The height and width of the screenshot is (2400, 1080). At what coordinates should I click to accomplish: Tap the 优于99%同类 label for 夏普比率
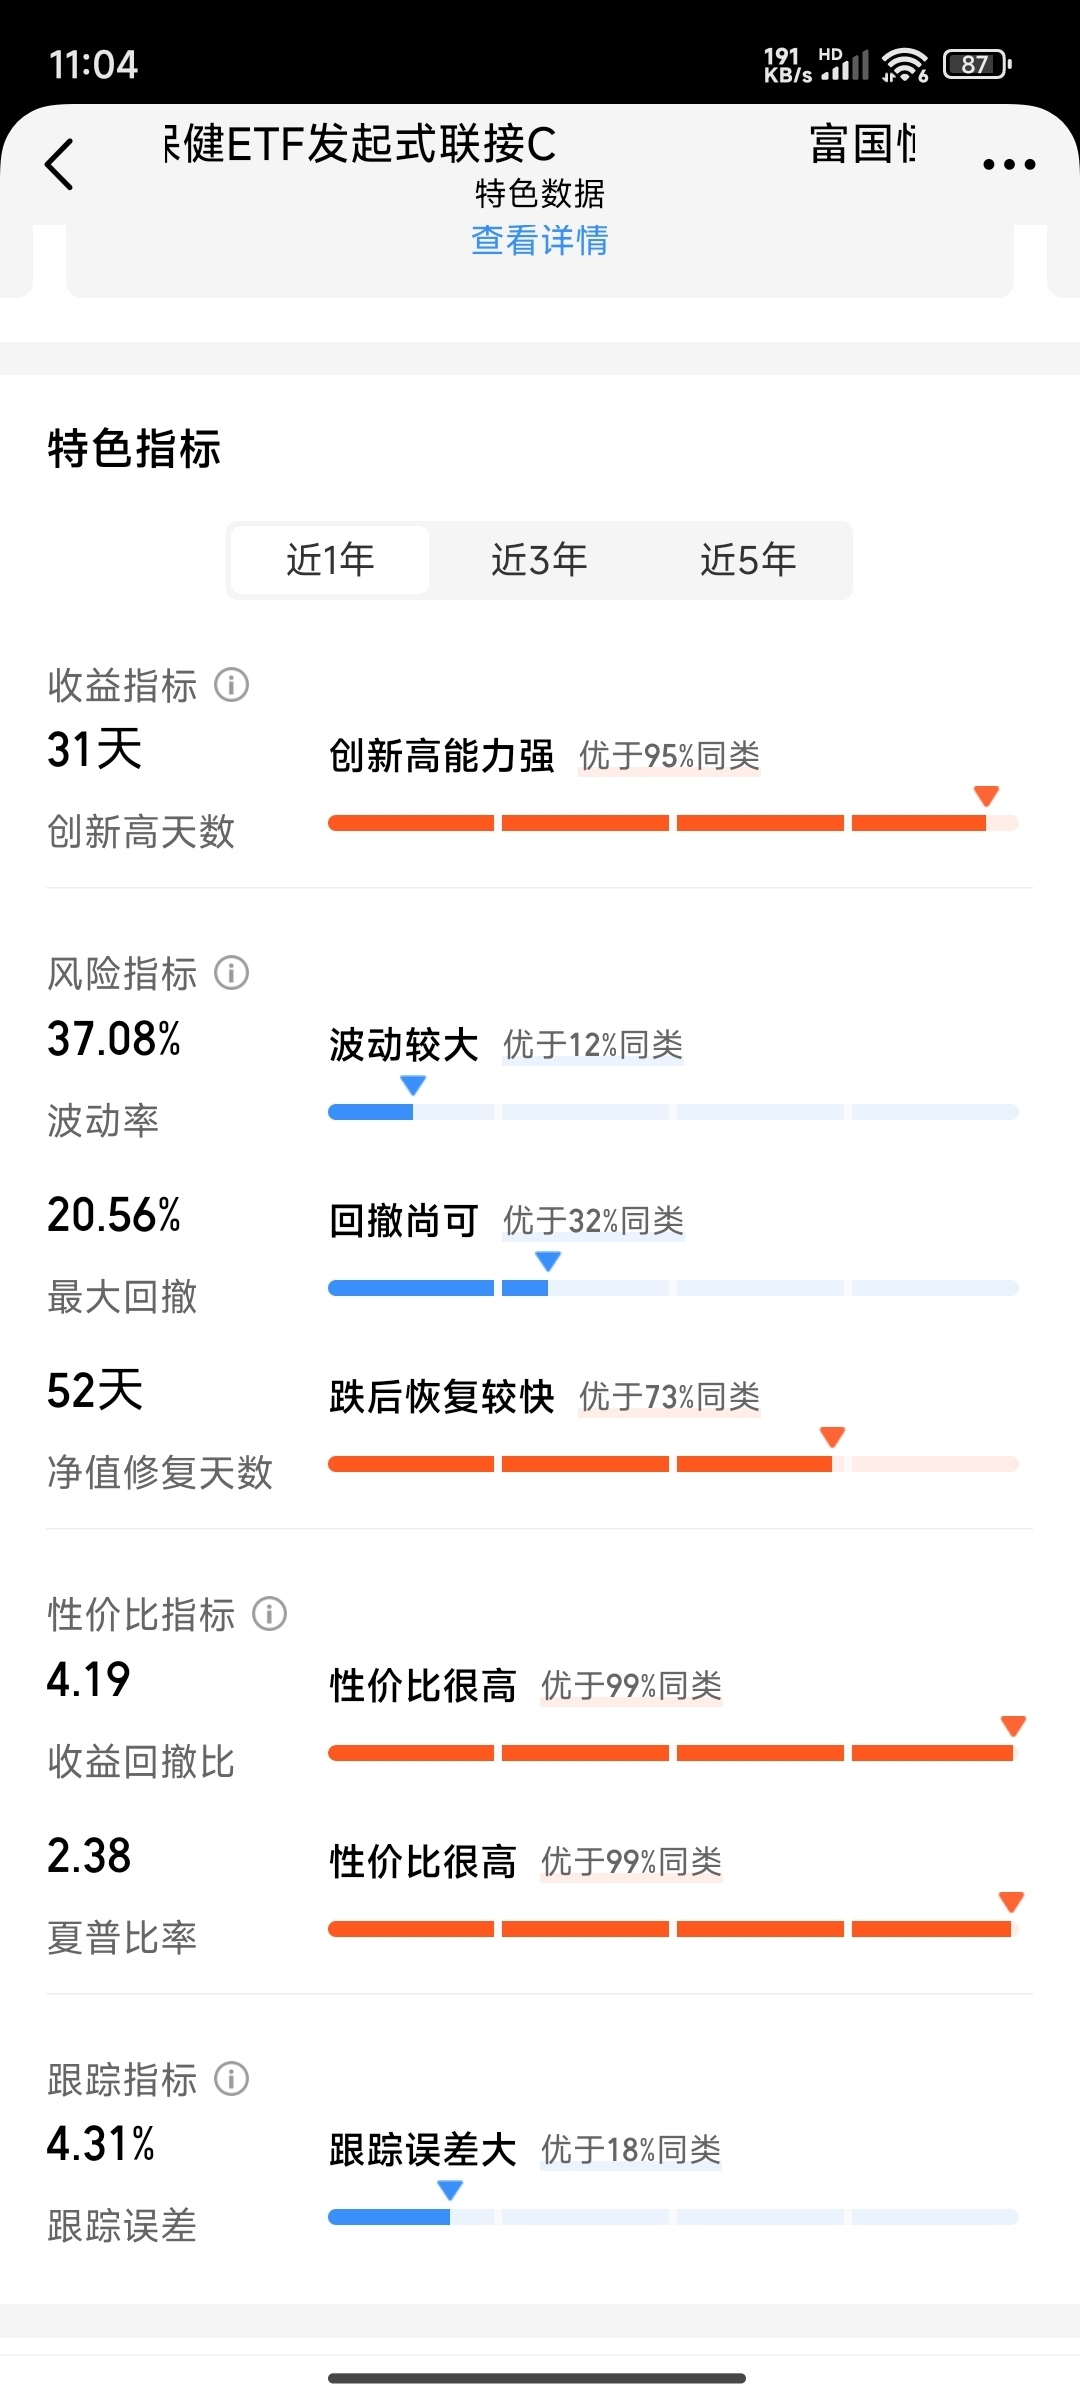click(631, 1862)
